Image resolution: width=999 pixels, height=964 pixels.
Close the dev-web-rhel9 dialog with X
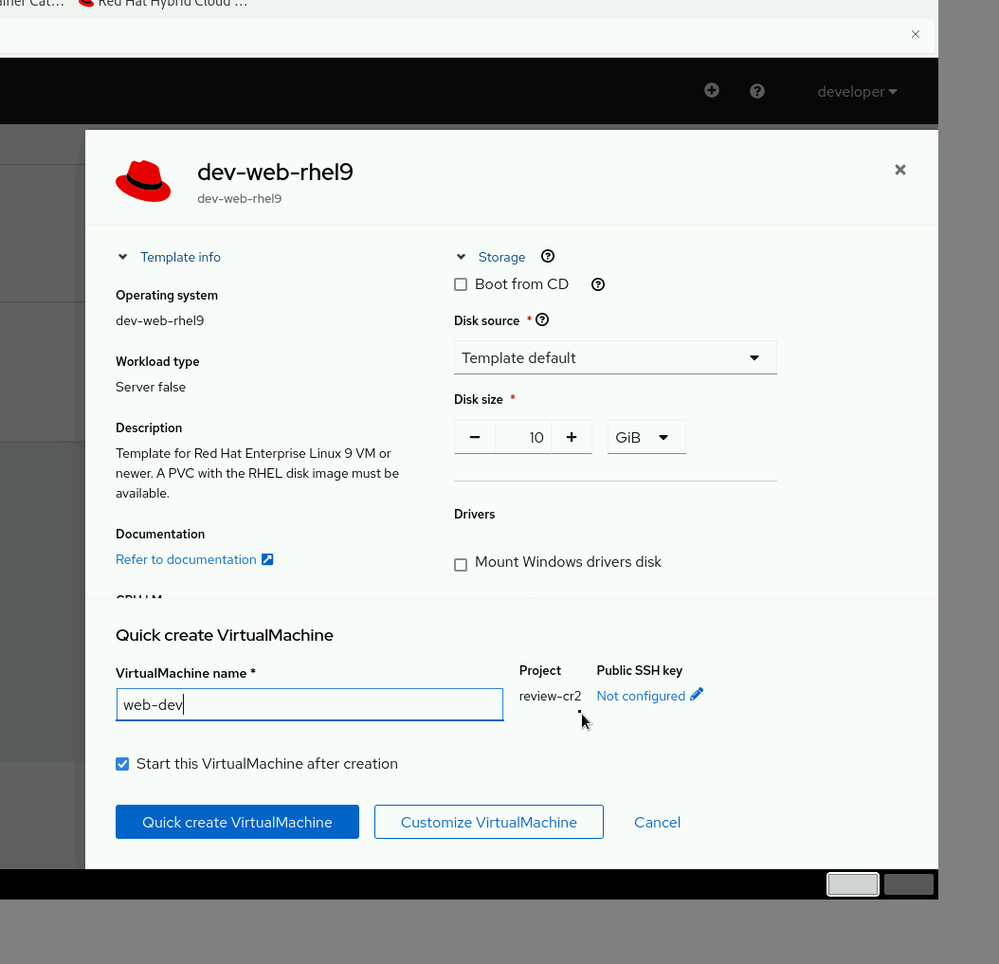coord(900,170)
